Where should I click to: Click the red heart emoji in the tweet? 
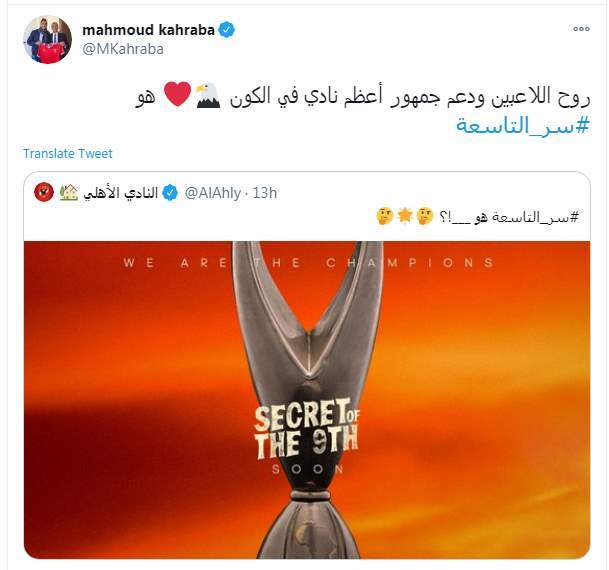tap(177, 94)
